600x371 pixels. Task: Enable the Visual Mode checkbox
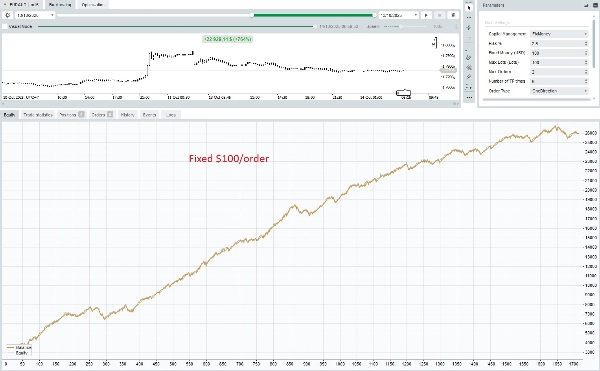pos(5,26)
